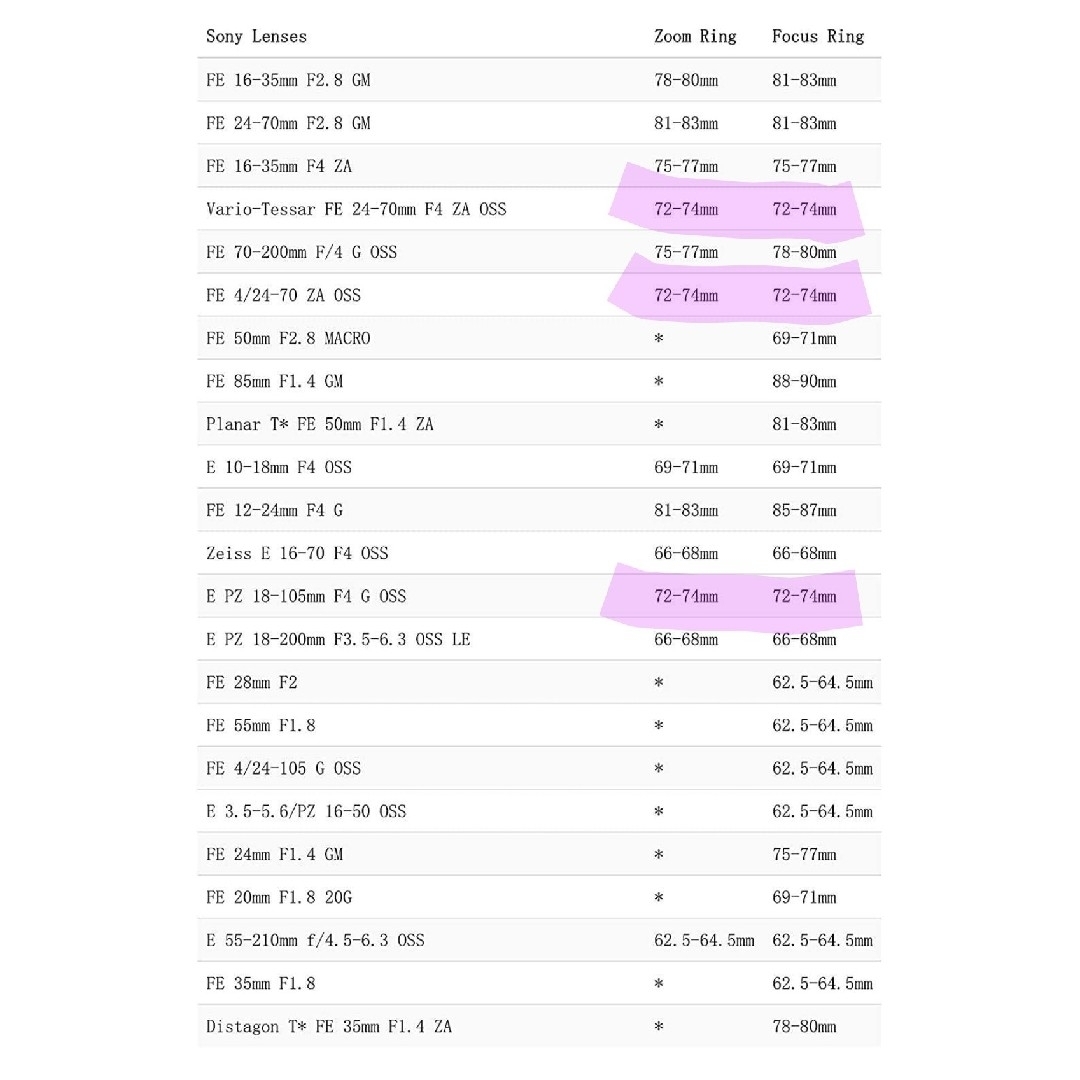Click the Sony Lenses column header

click(x=256, y=37)
